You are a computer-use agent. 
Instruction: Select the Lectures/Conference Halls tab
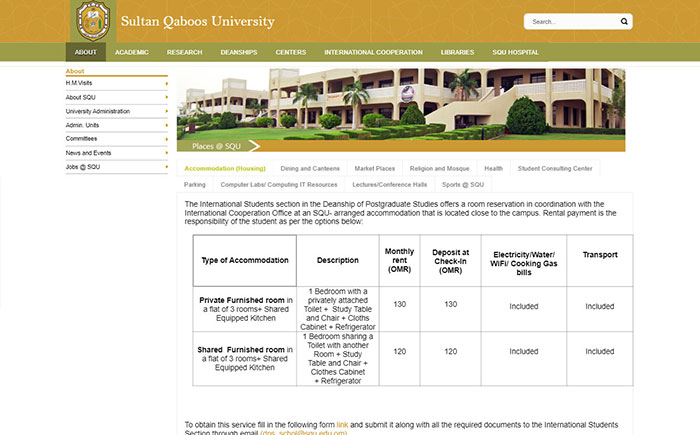pos(389,184)
